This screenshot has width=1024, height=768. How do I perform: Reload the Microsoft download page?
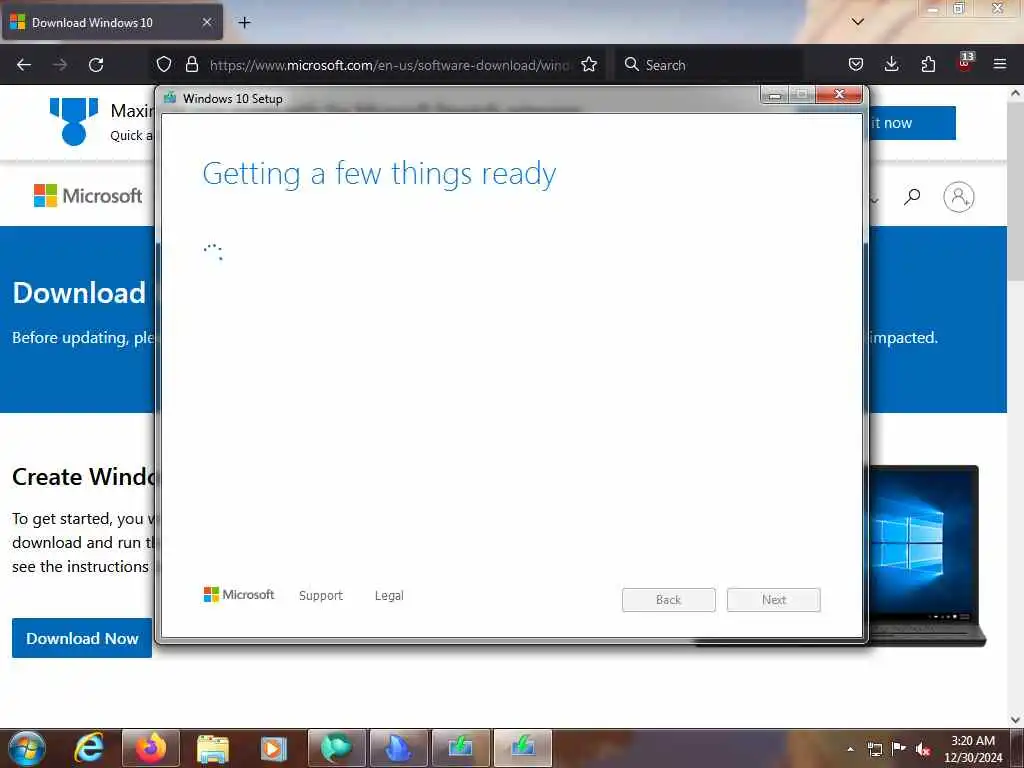pyautogui.click(x=96, y=65)
